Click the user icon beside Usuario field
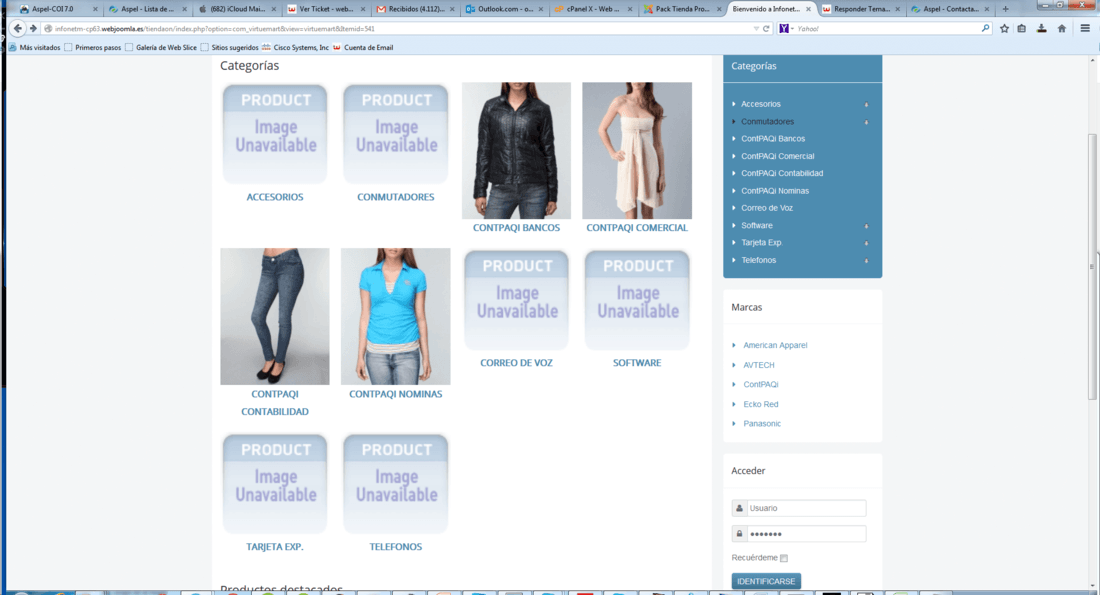 [739, 508]
